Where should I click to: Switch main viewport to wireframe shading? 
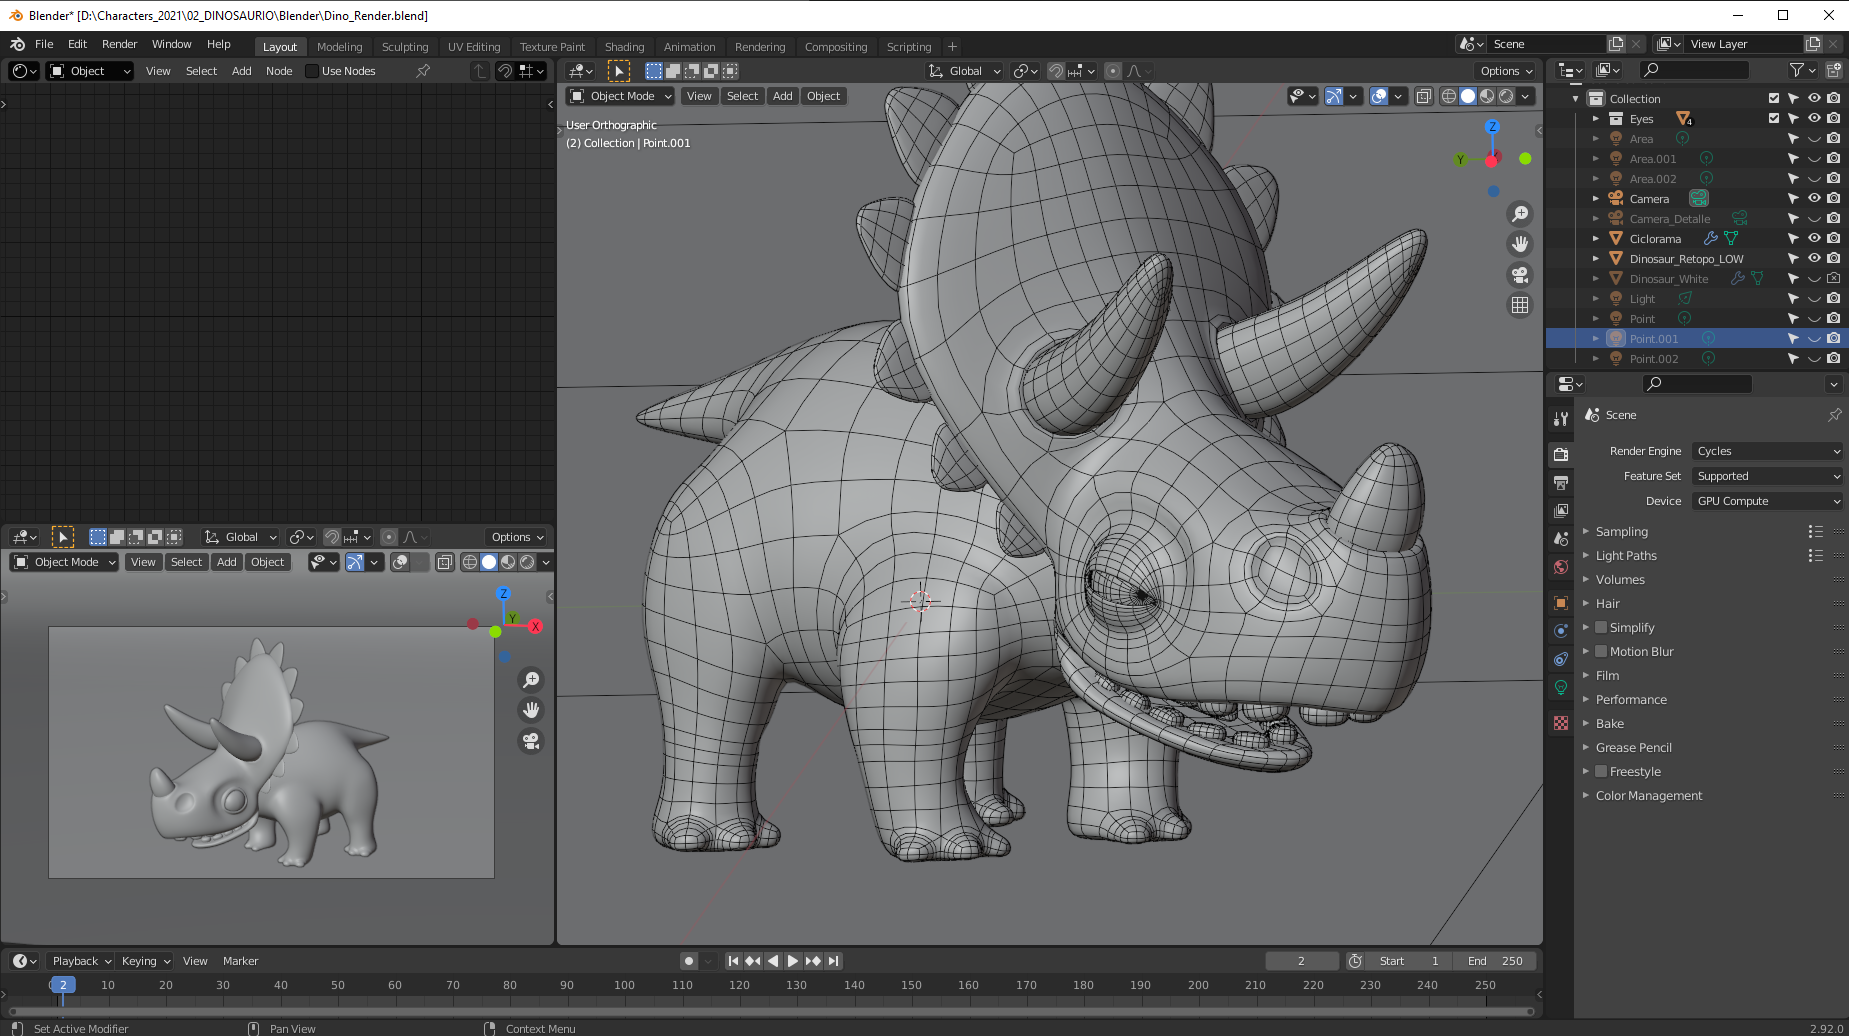click(x=1448, y=96)
